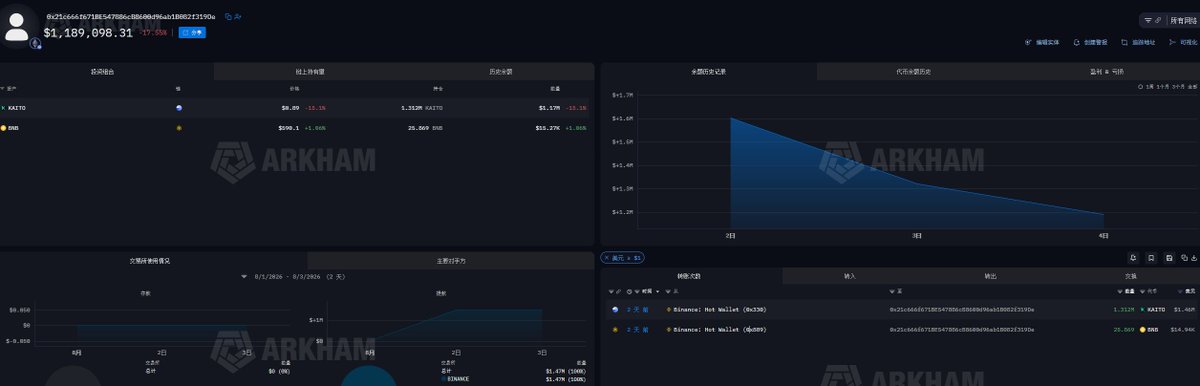The height and width of the screenshot is (386, 1200).
Task: Open the 代币余额历史 token balance history tab
Action: click(x=914, y=72)
